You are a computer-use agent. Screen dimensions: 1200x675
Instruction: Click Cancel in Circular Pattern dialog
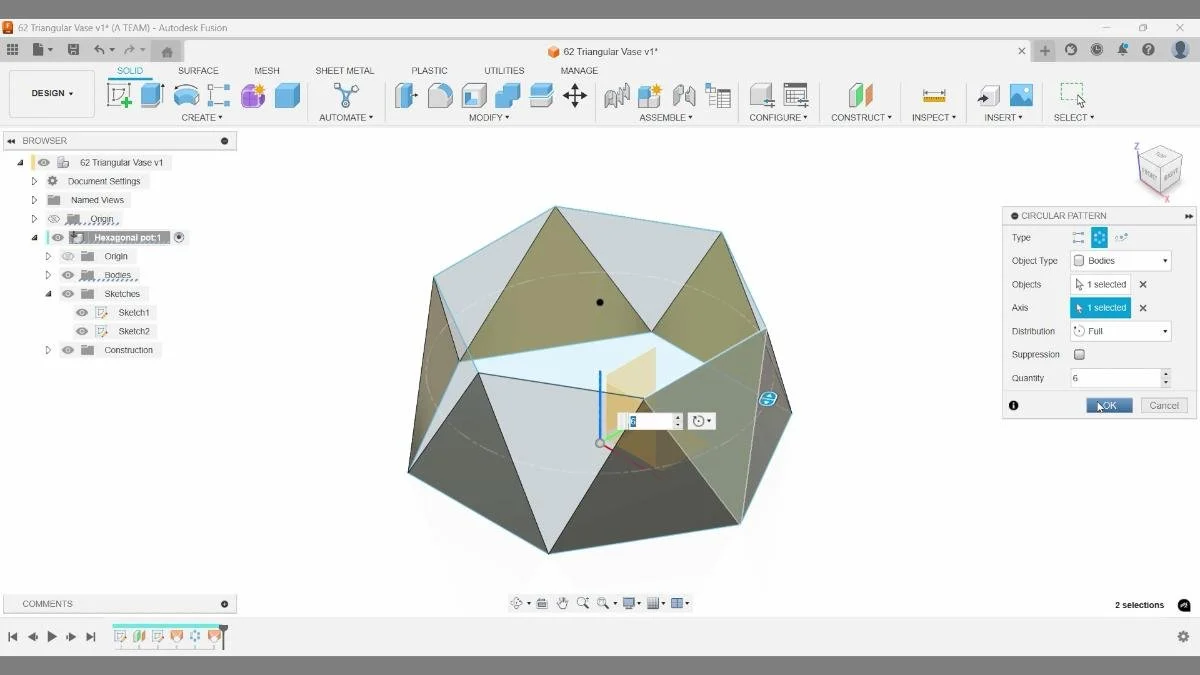pyautogui.click(x=1164, y=405)
